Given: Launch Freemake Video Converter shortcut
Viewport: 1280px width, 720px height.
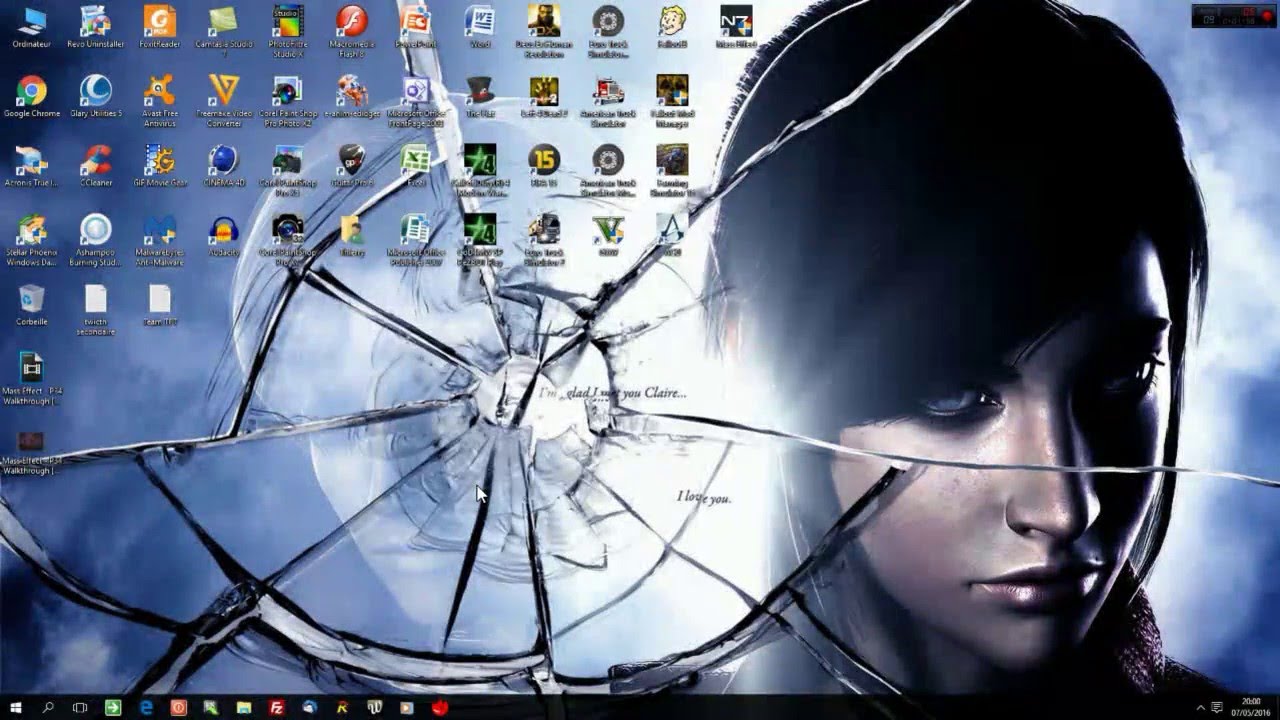Looking at the screenshot, I should tap(224, 101).
